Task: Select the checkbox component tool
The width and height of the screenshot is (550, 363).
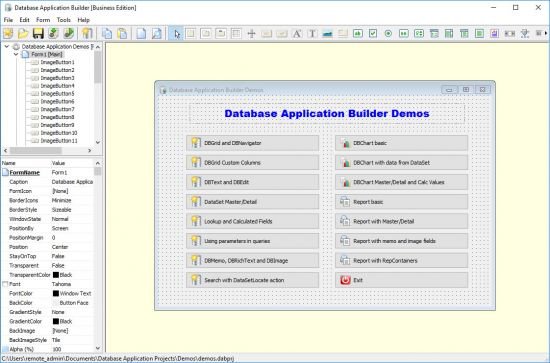Action: (373, 34)
